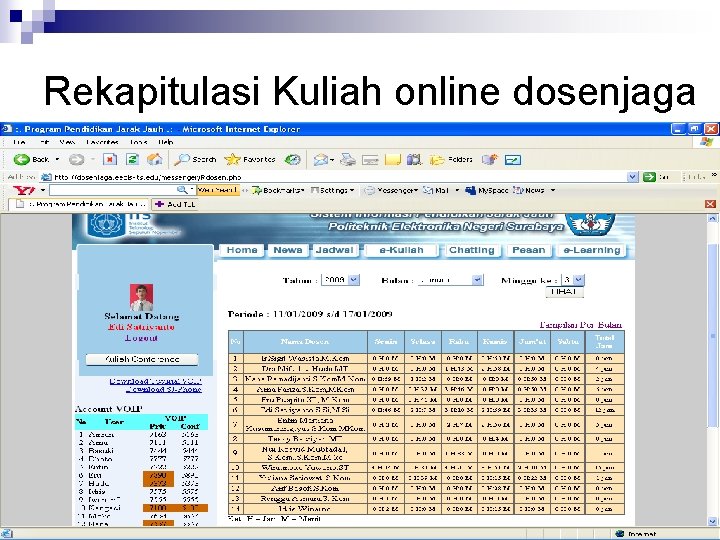This screenshot has width=720, height=540.
Task: Go to the Home page tab
Action: [242, 250]
